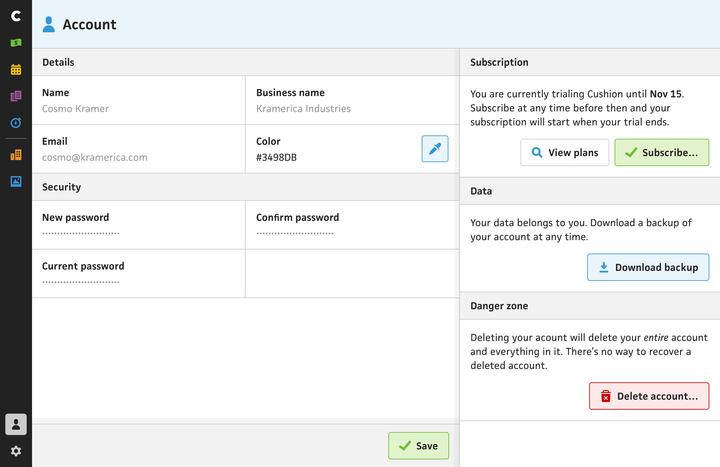This screenshot has height=467, width=720.
Task: Focus the Confirm password field
Action: (352, 225)
